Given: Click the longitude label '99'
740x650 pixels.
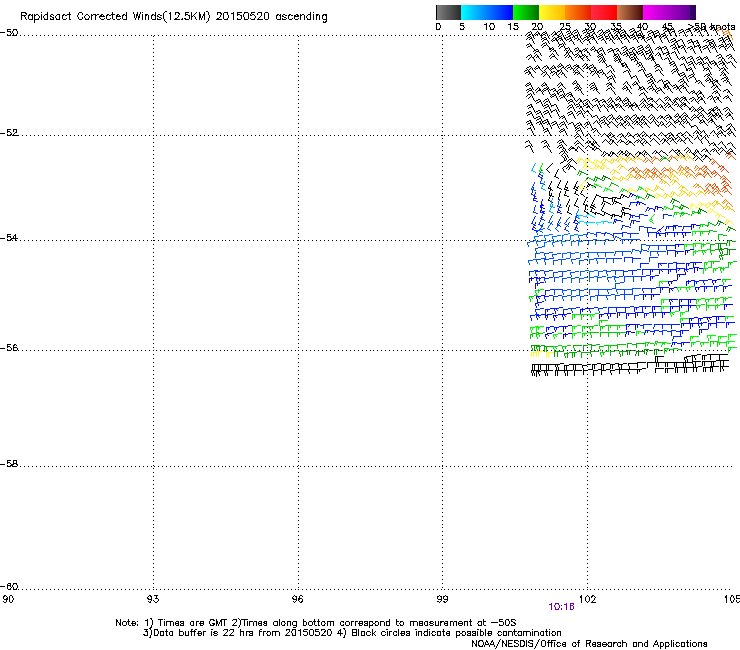Looking at the screenshot, I should [x=442, y=599].
